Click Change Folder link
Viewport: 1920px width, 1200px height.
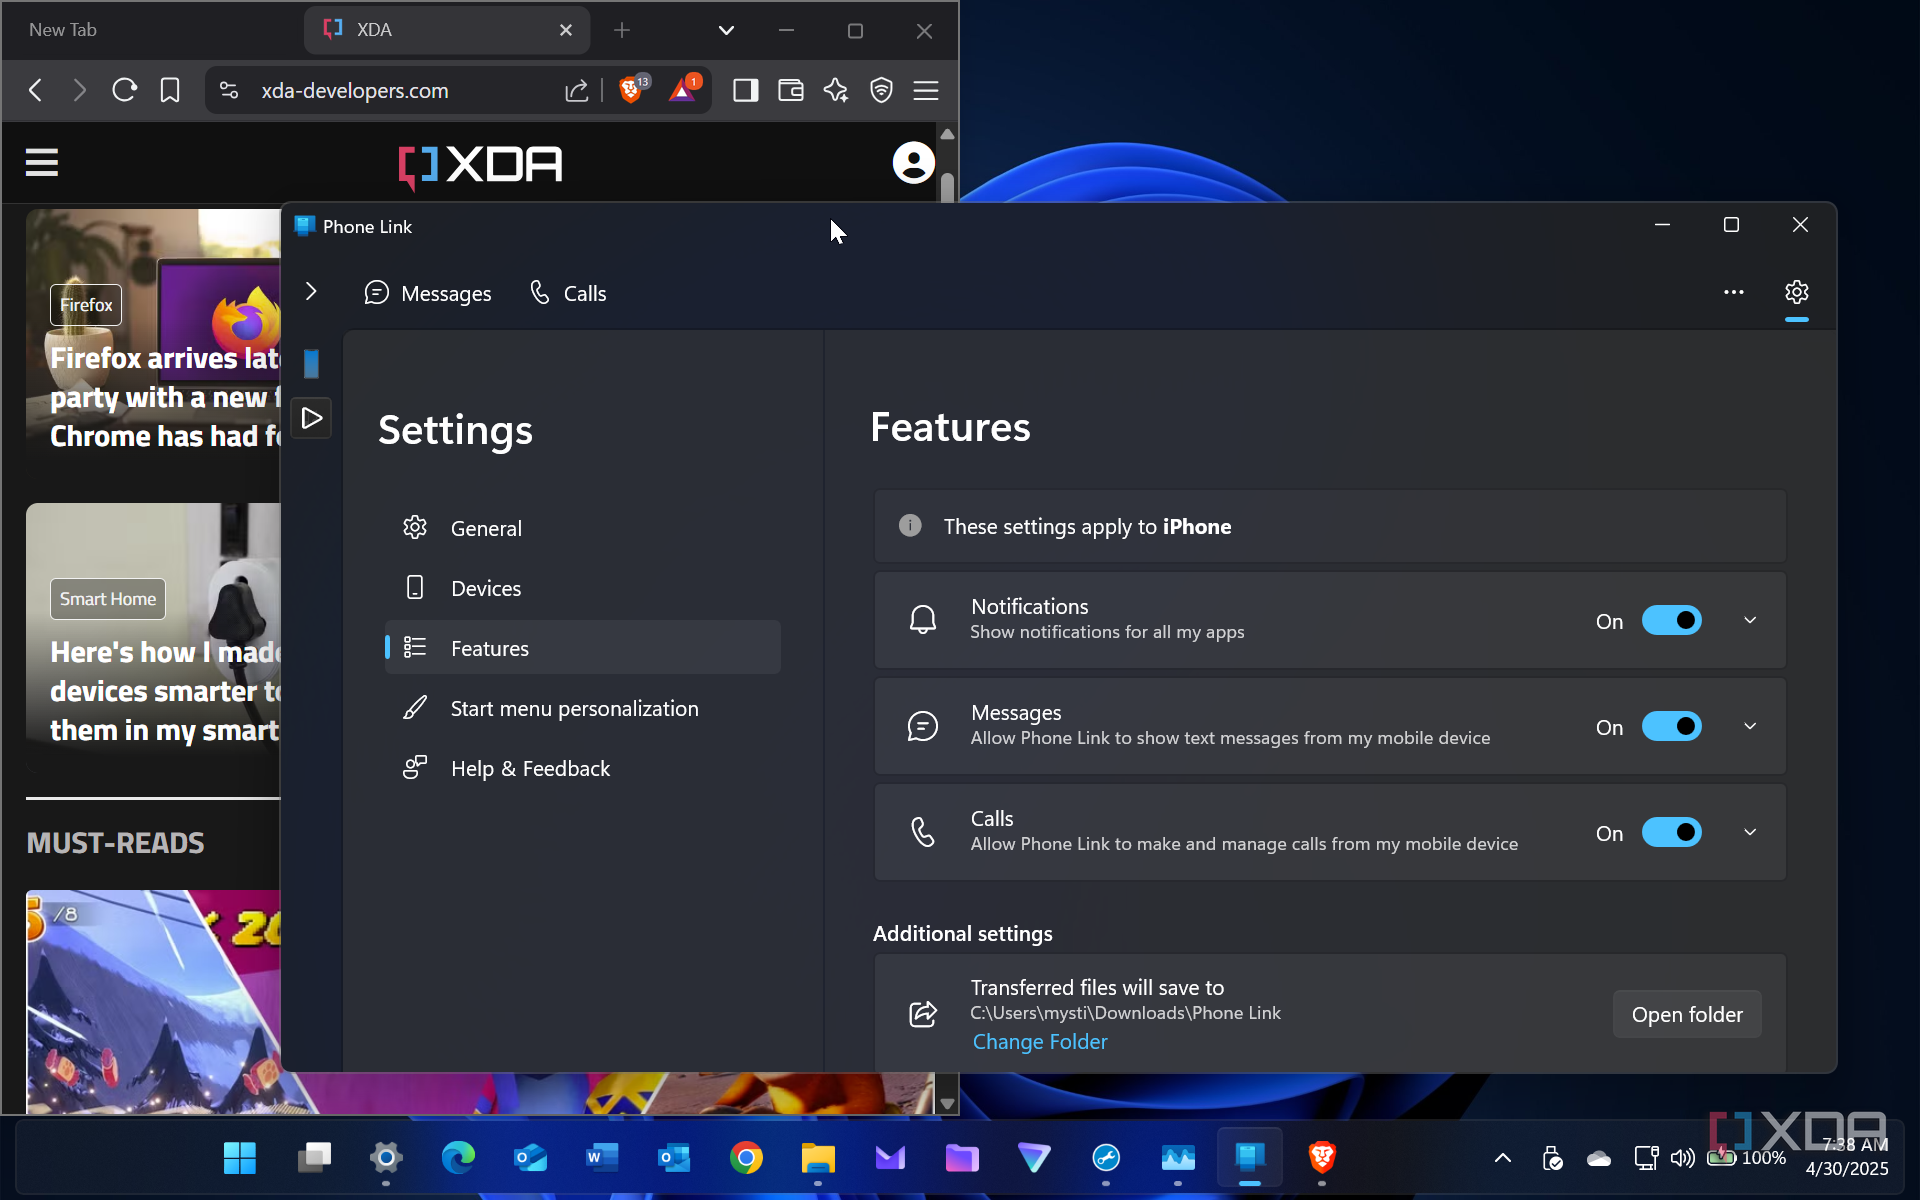(1040, 1042)
